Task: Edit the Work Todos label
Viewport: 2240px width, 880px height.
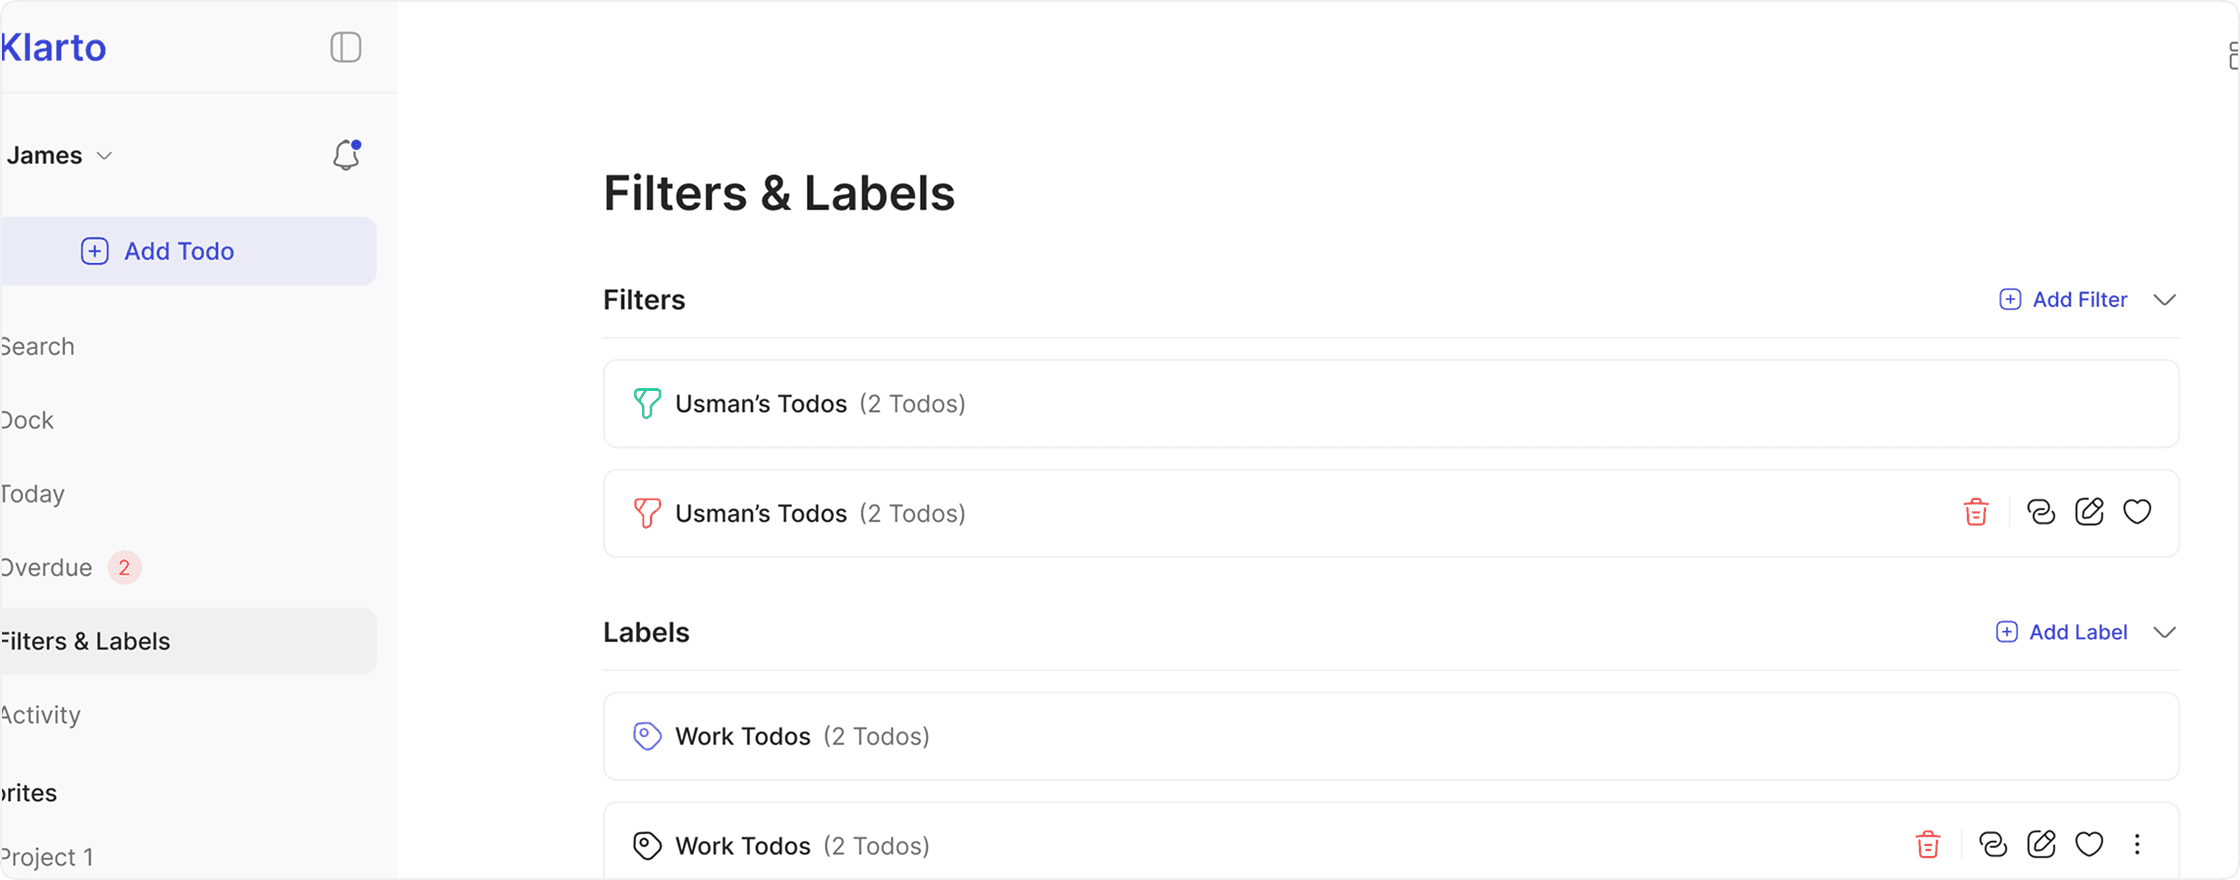Action: (x=2041, y=845)
